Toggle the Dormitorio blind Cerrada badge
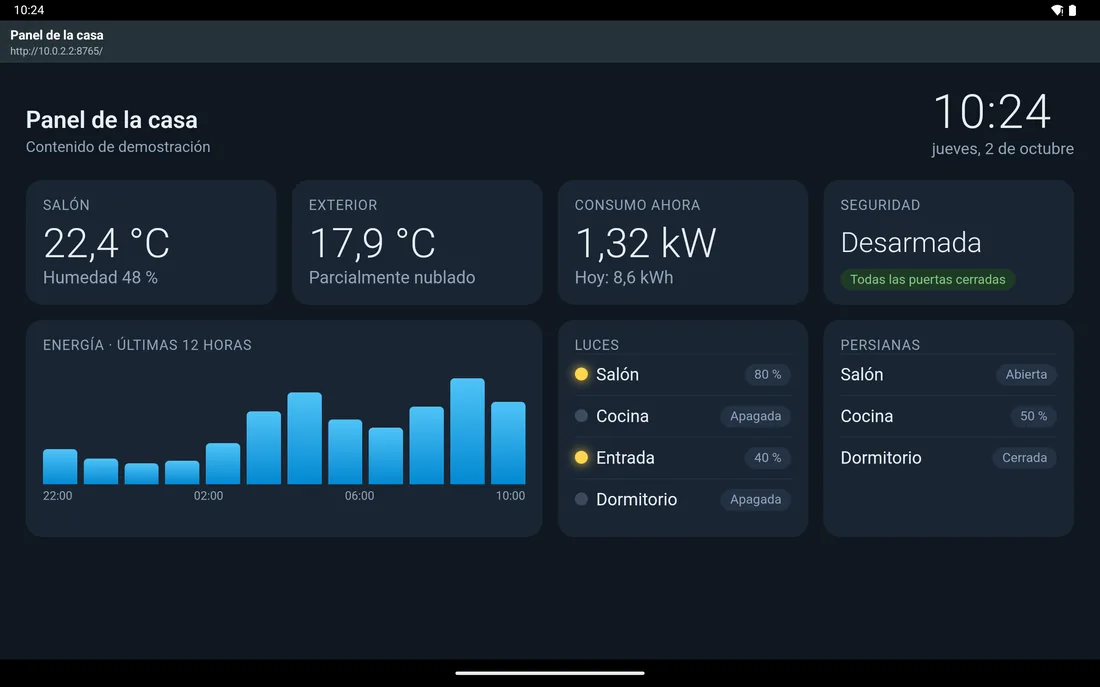 click(x=1024, y=458)
